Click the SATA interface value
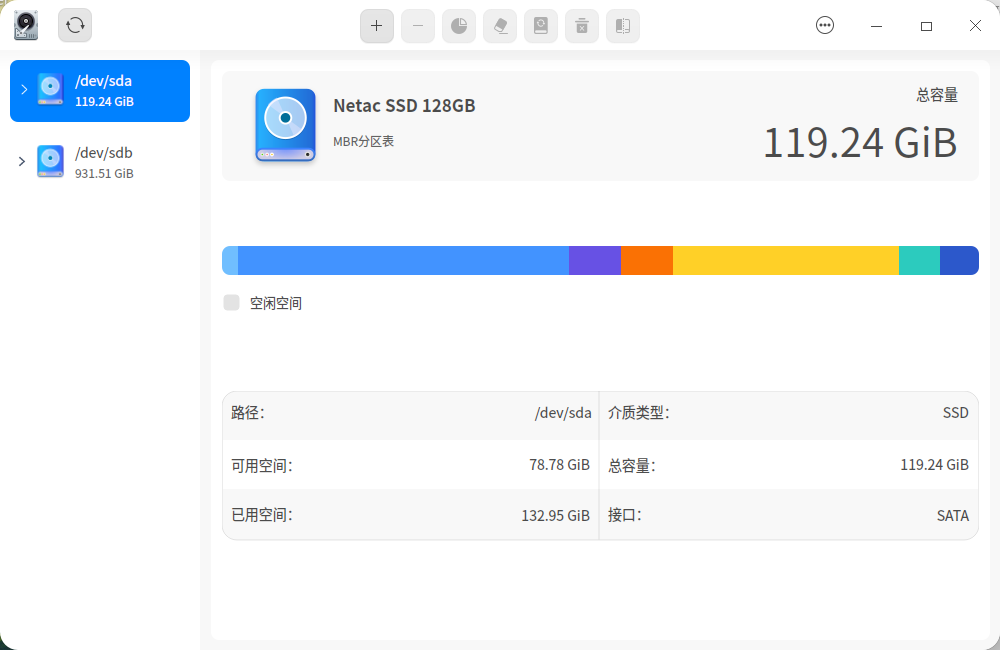 pyautogui.click(x=953, y=515)
